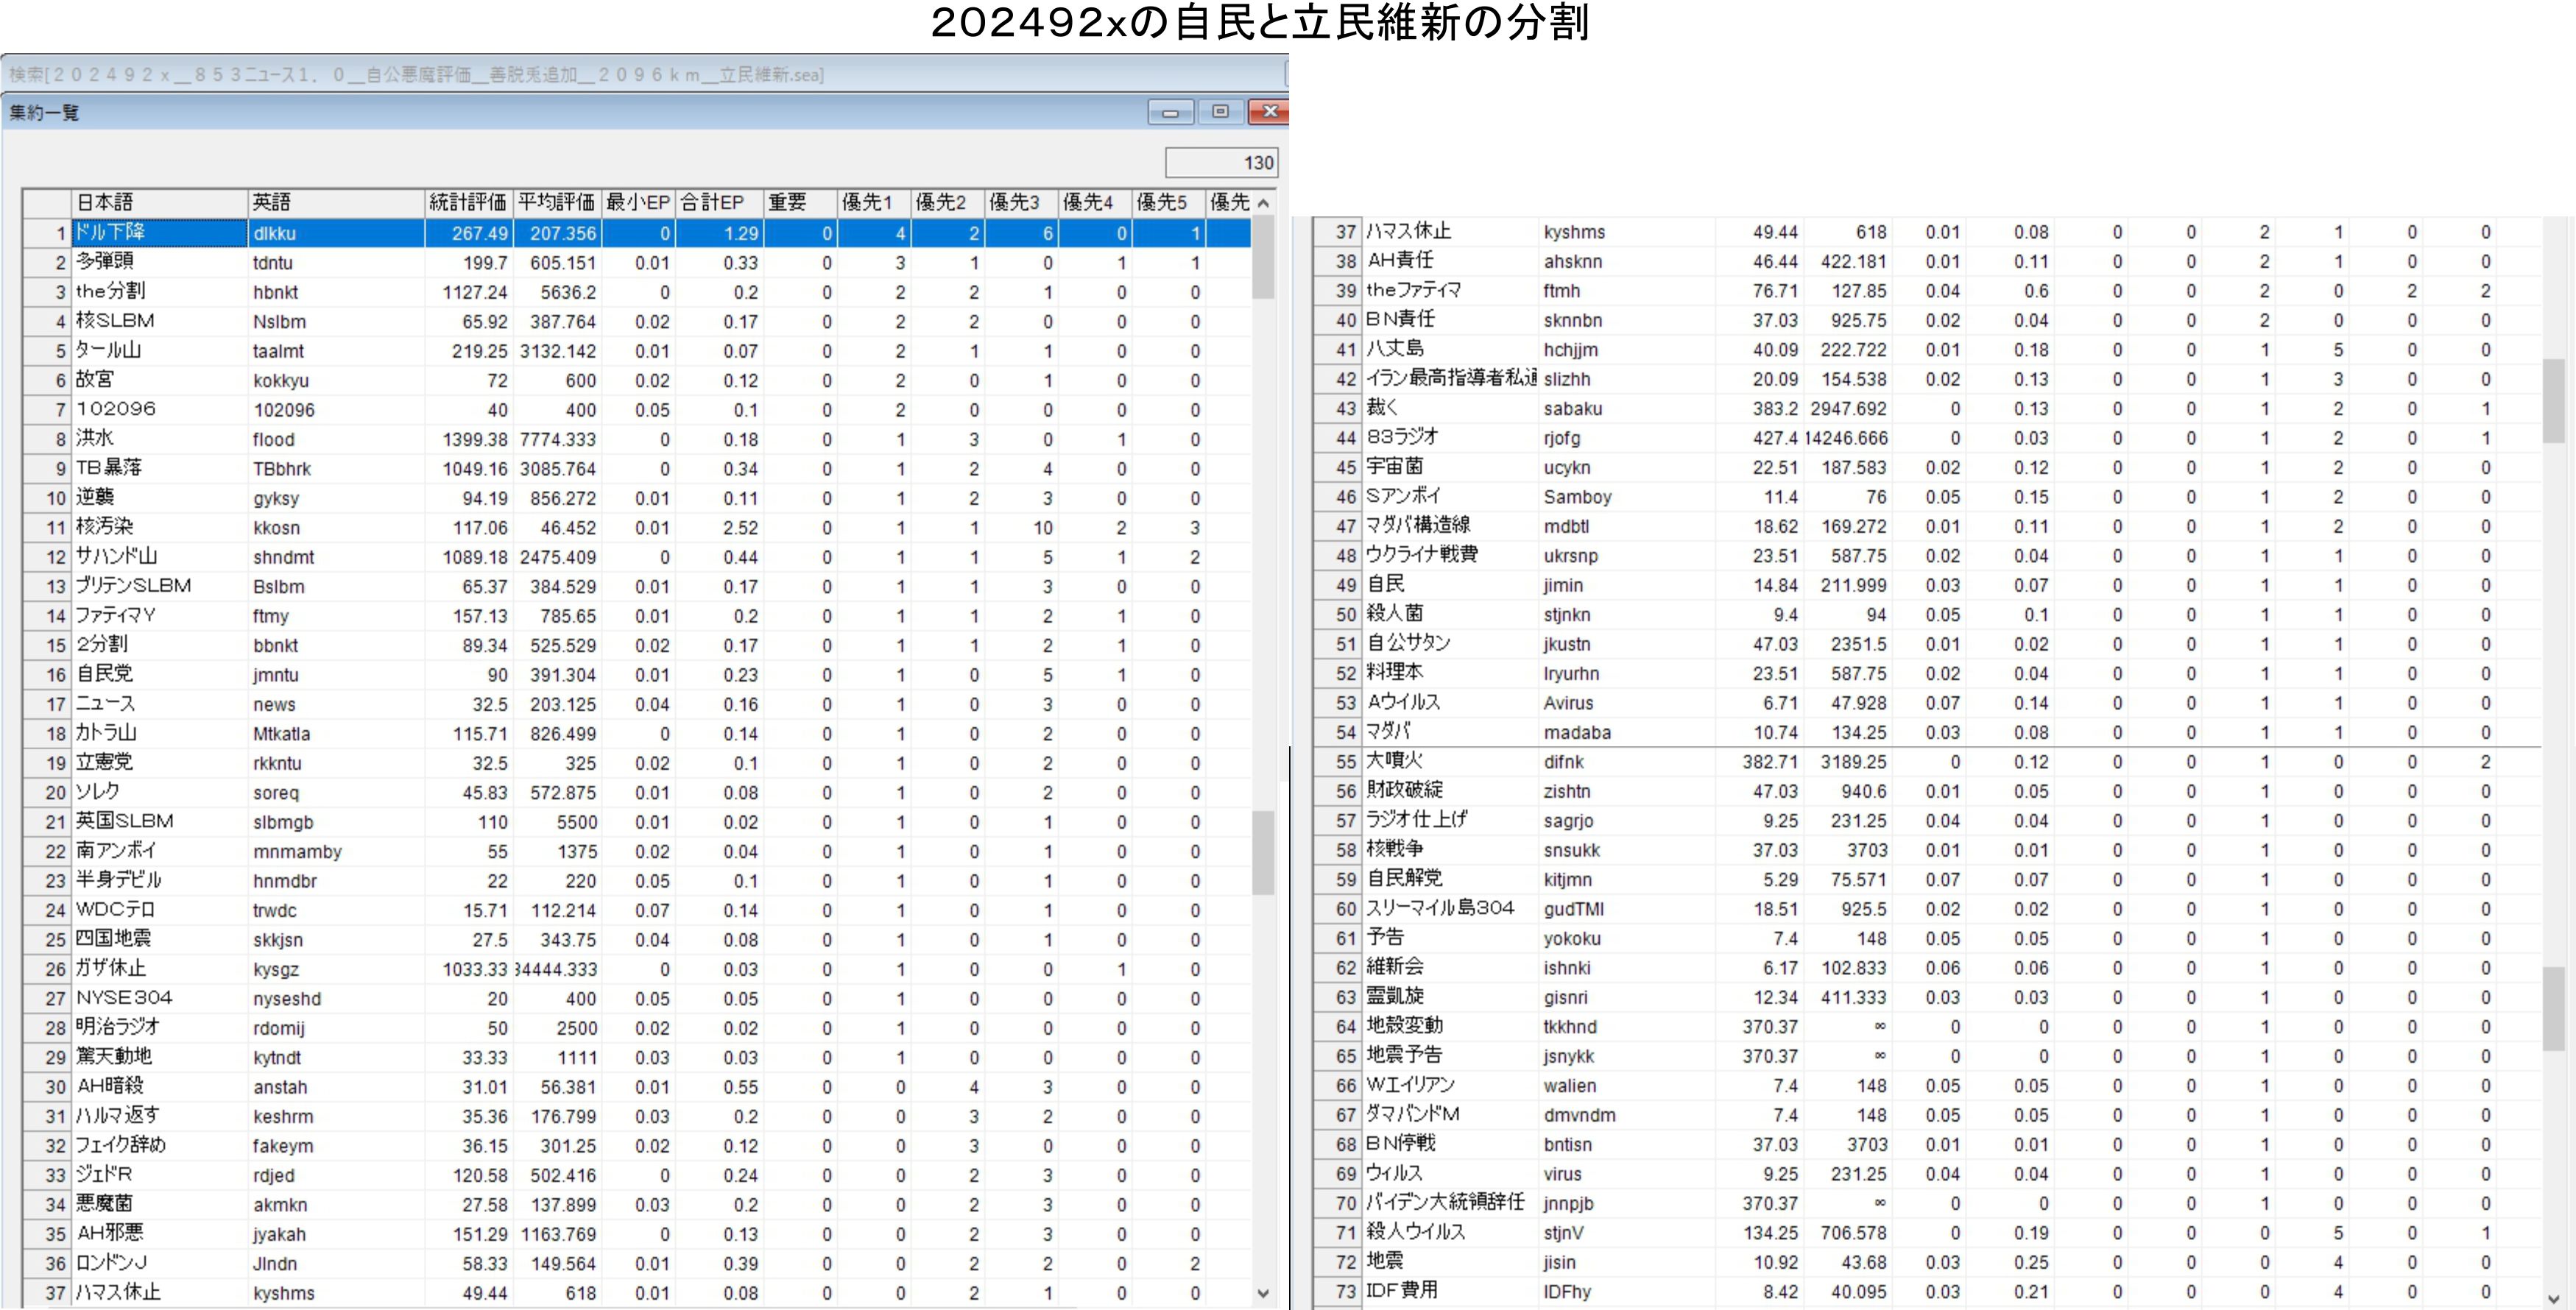Select the theファティマ cell
The image size is (2576, 1310).
click(x=1450, y=290)
